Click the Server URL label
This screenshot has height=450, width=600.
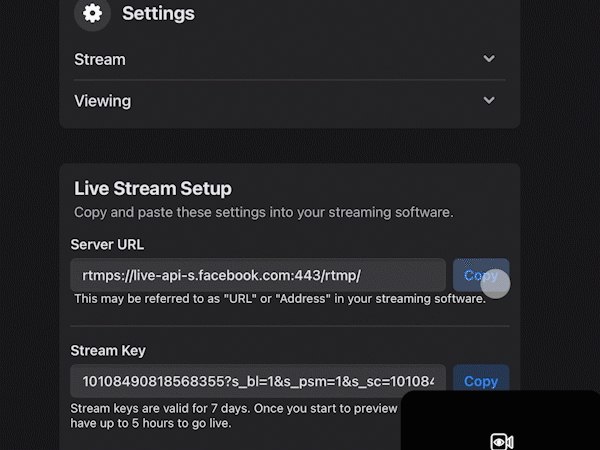[x=107, y=244]
